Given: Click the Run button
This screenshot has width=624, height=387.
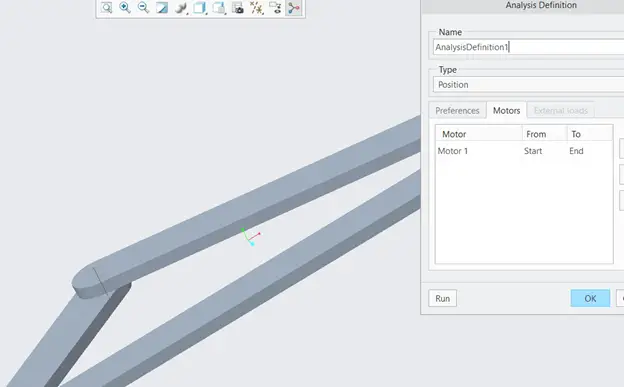Looking at the screenshot, I should (443, 298).
